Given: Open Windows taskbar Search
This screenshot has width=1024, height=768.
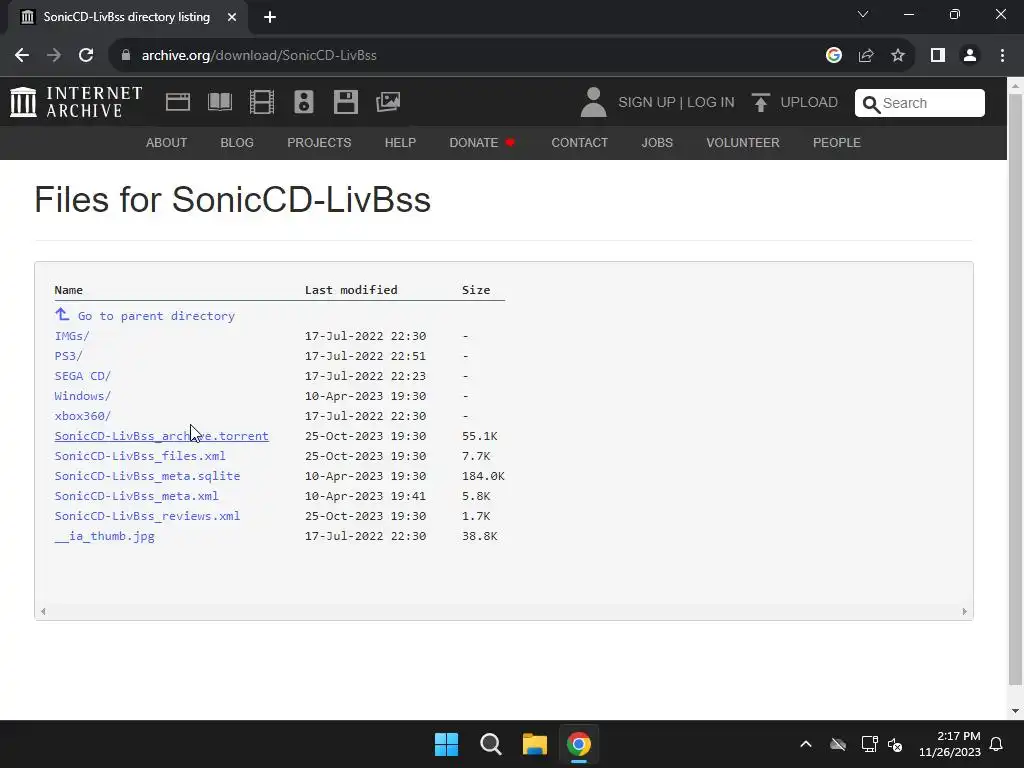Looking at the screenshot, I should 490,744.
